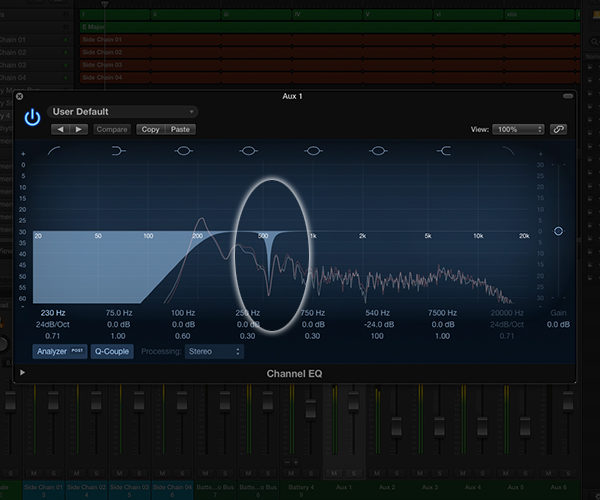
Task: Click the mixer wide channel plus button
Action: coord(296,462)
